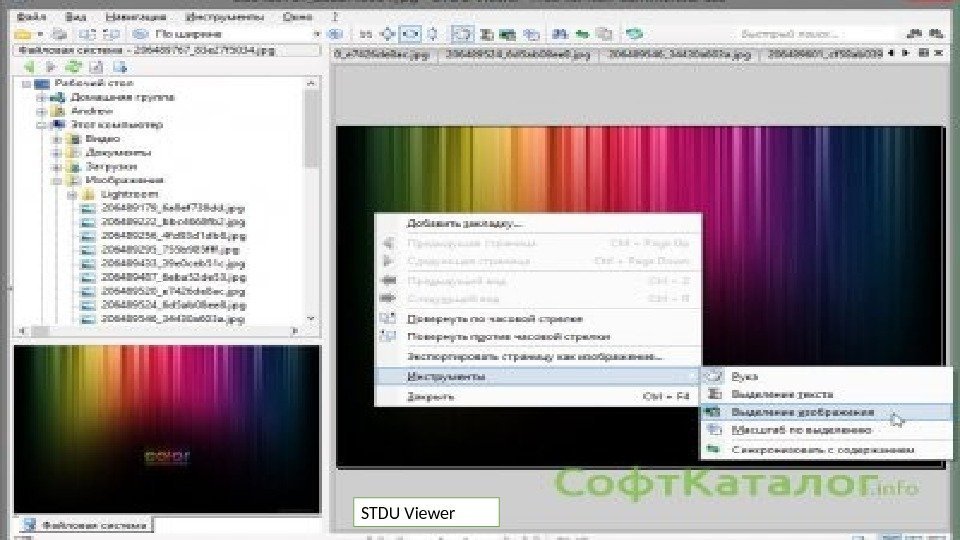Click the print icon in toolbar

(x=59, y=34)
